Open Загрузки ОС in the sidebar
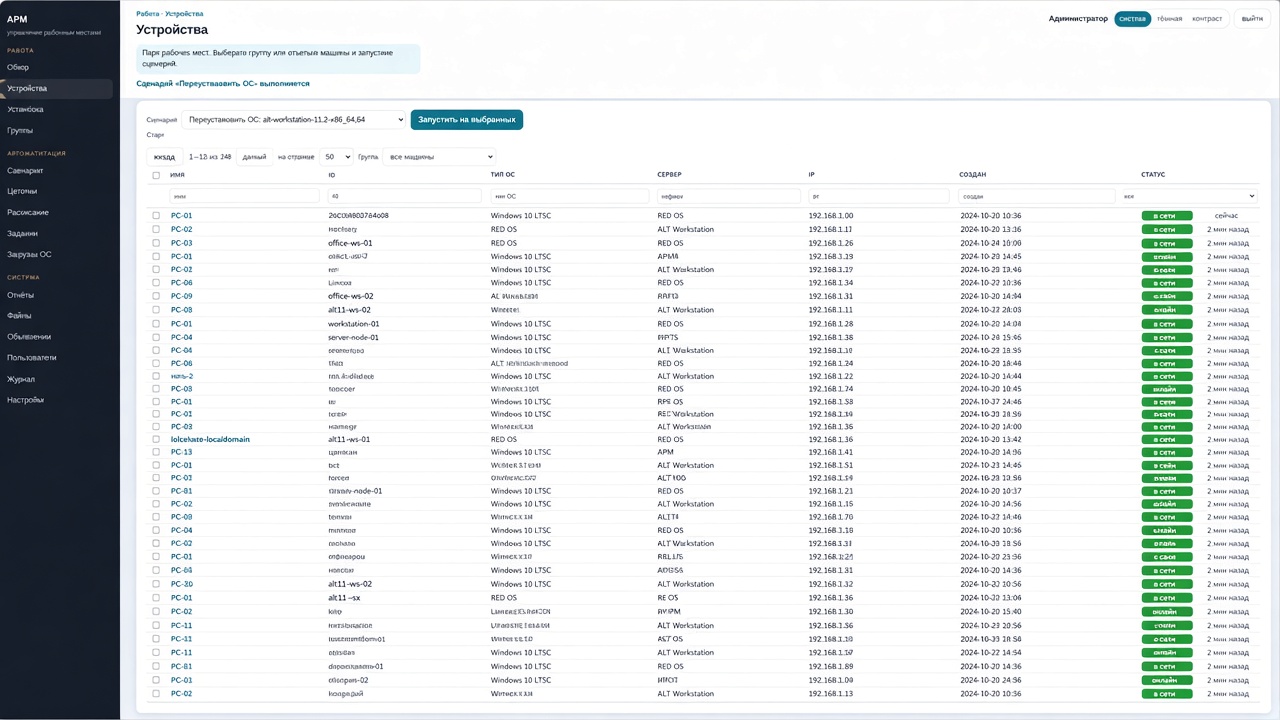Image resolution: width=1280 pixels, height=720 pixels. pyautogui.click(x=29, y=255)
